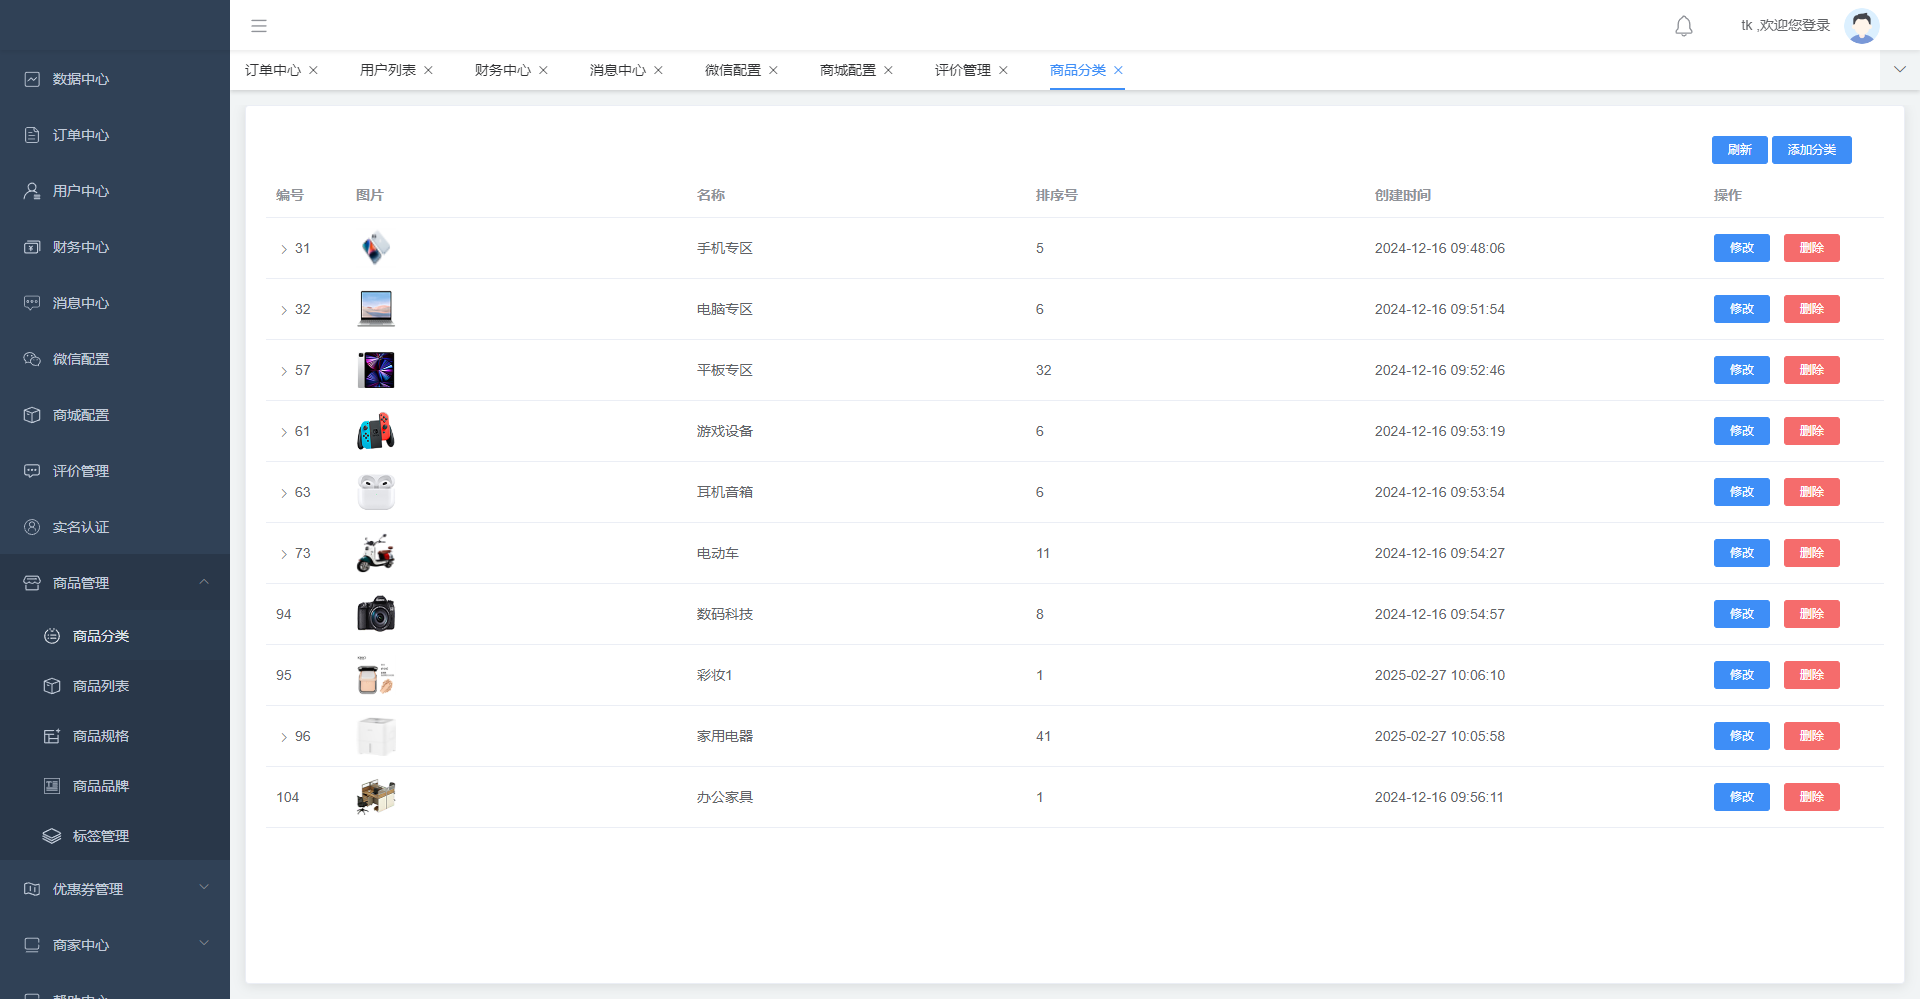
Task: Expand the 电脑专区 category row
Action: [283, 310]
